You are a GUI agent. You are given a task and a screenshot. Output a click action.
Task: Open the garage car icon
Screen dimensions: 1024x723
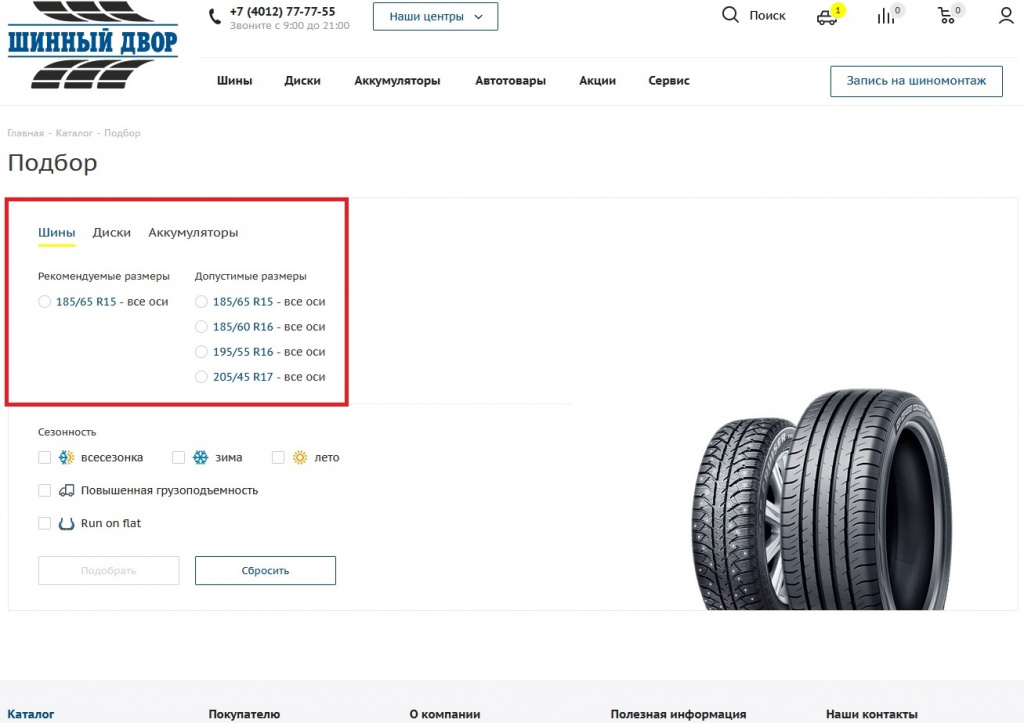826,17
